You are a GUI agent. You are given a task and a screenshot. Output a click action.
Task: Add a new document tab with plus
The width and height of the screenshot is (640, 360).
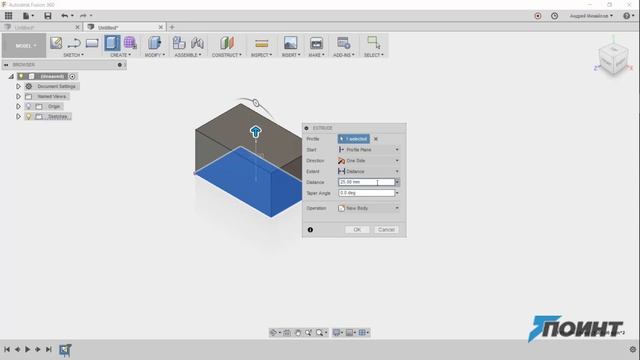(172, 27)
